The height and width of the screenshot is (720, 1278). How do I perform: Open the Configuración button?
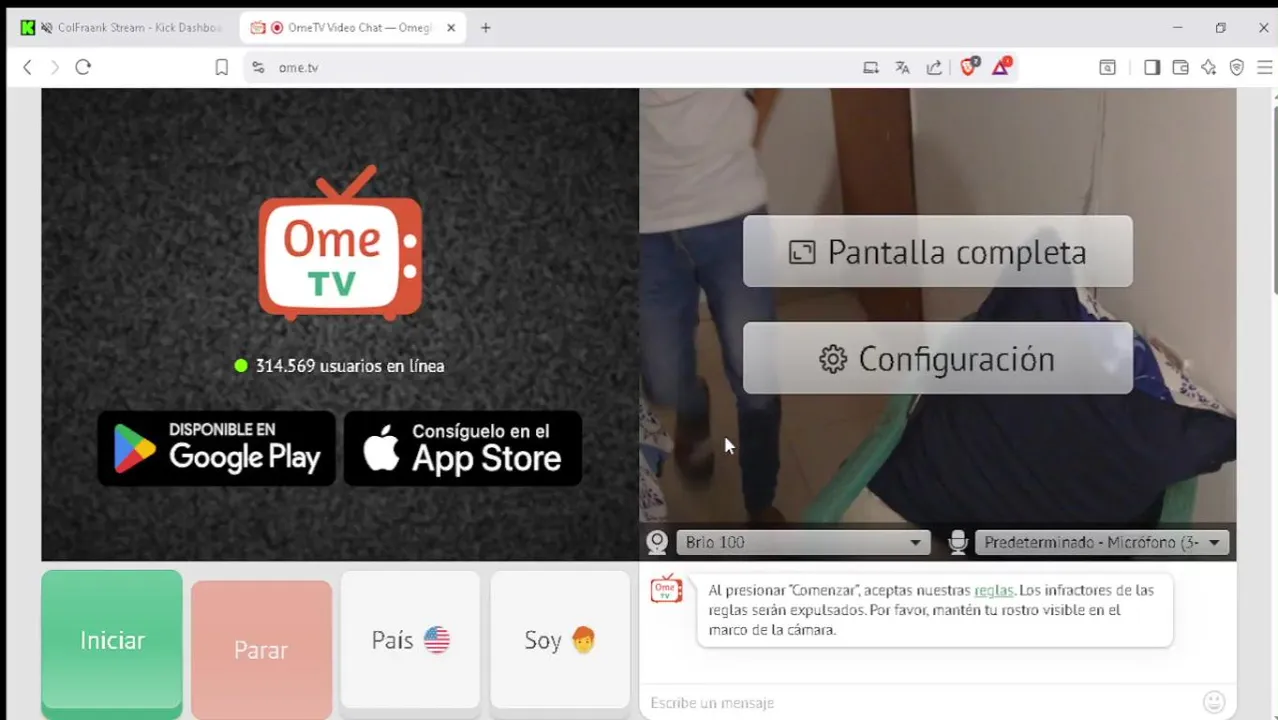938,359
